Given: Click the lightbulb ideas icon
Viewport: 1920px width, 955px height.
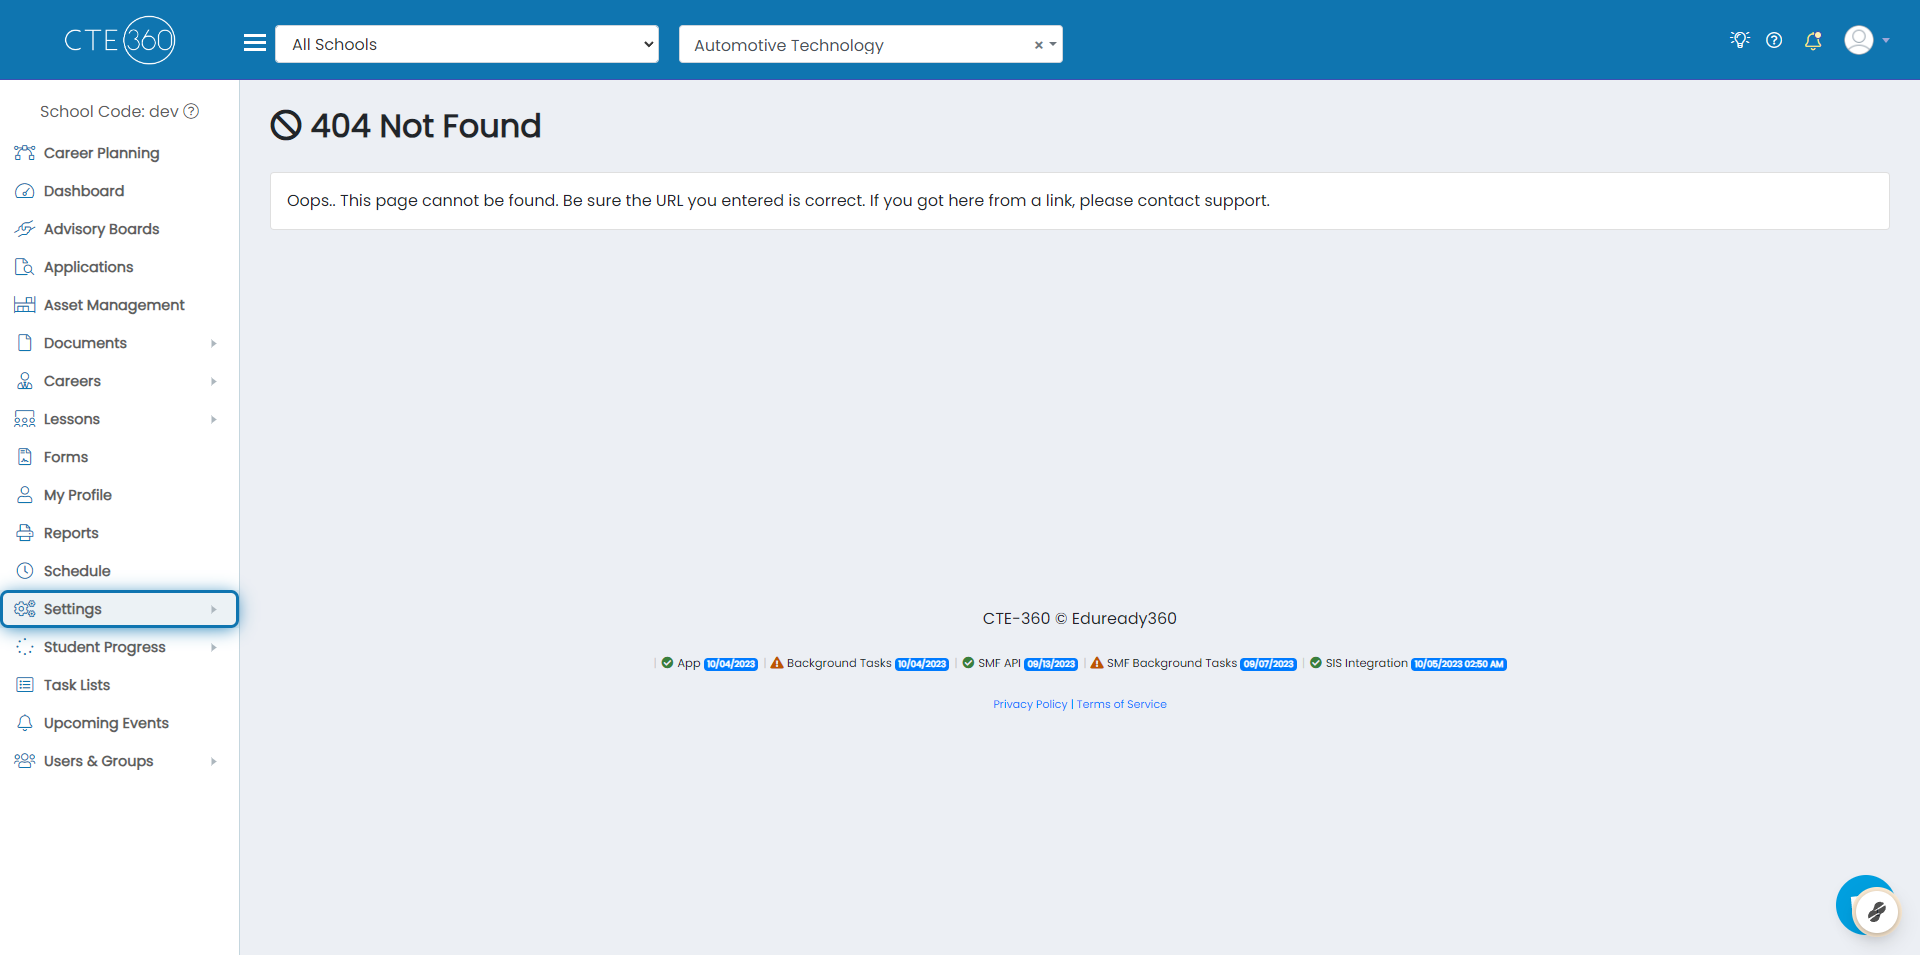Looking at the screenshot, I should coord(1740,40).
